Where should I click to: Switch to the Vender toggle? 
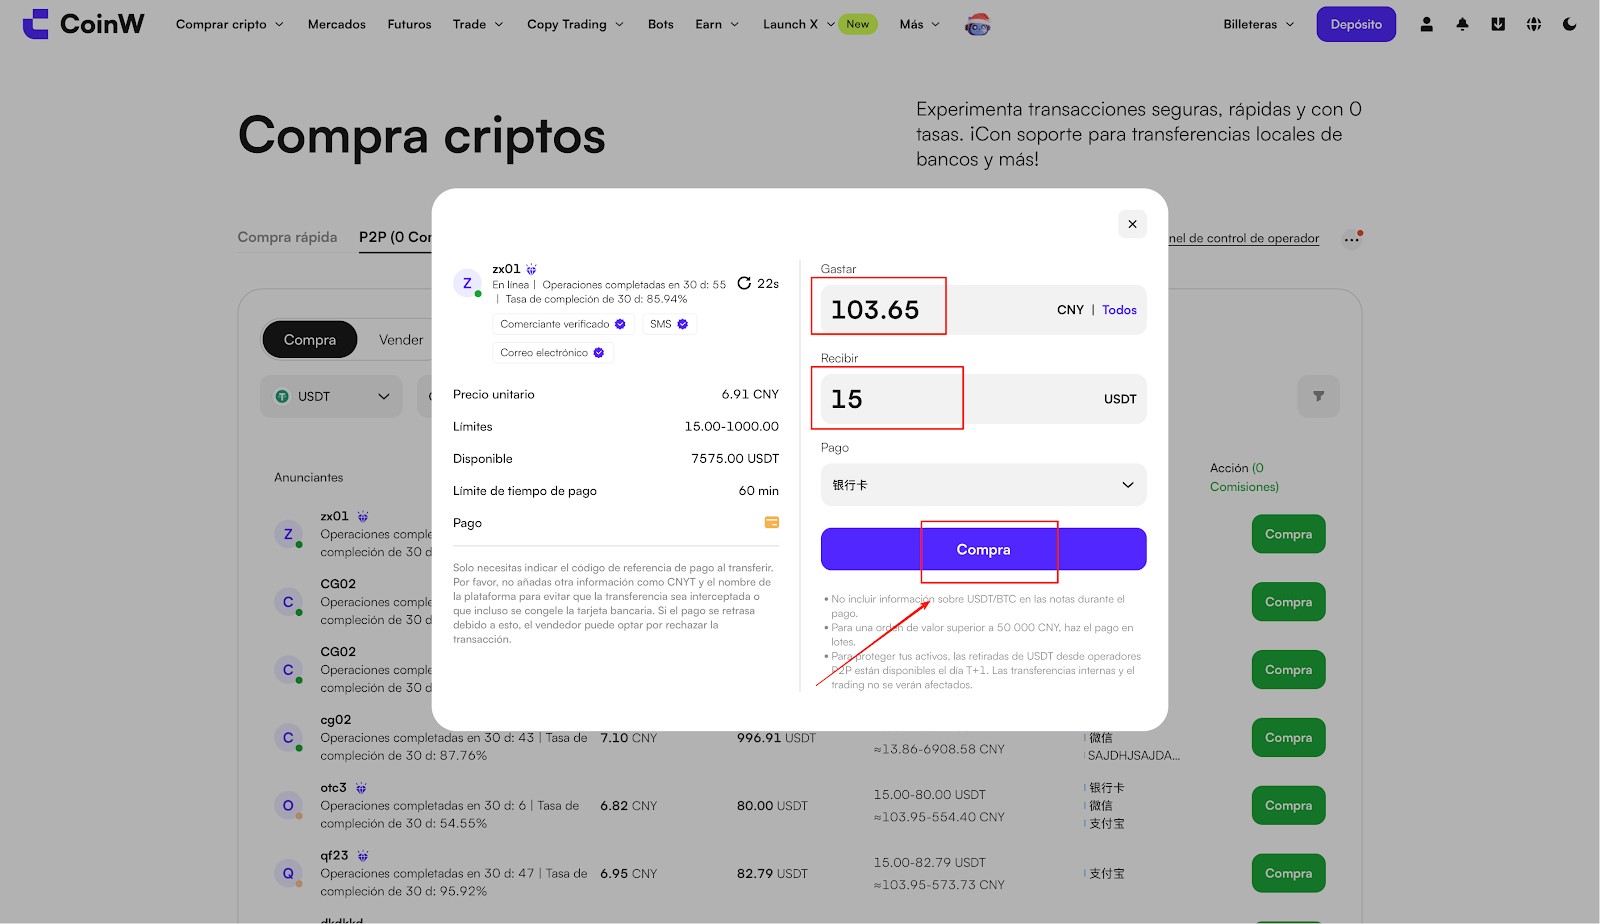[x=401, y=340]
